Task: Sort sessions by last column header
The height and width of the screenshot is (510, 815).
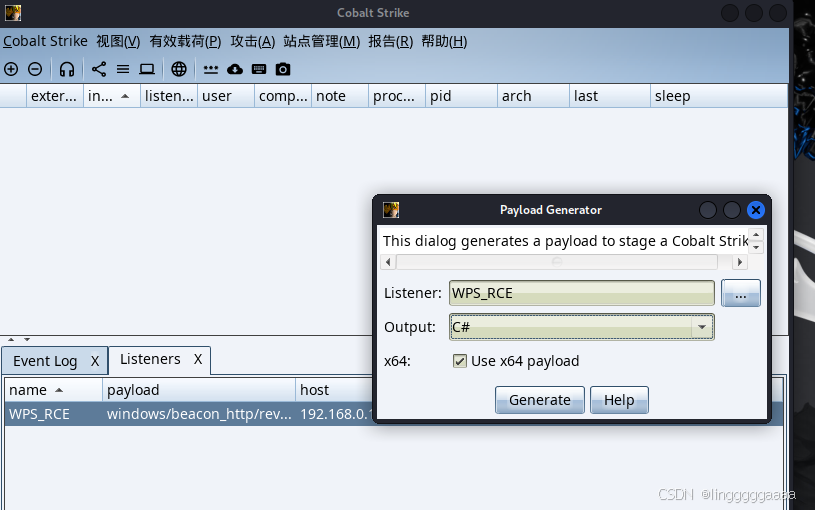Action: [610, 96]
